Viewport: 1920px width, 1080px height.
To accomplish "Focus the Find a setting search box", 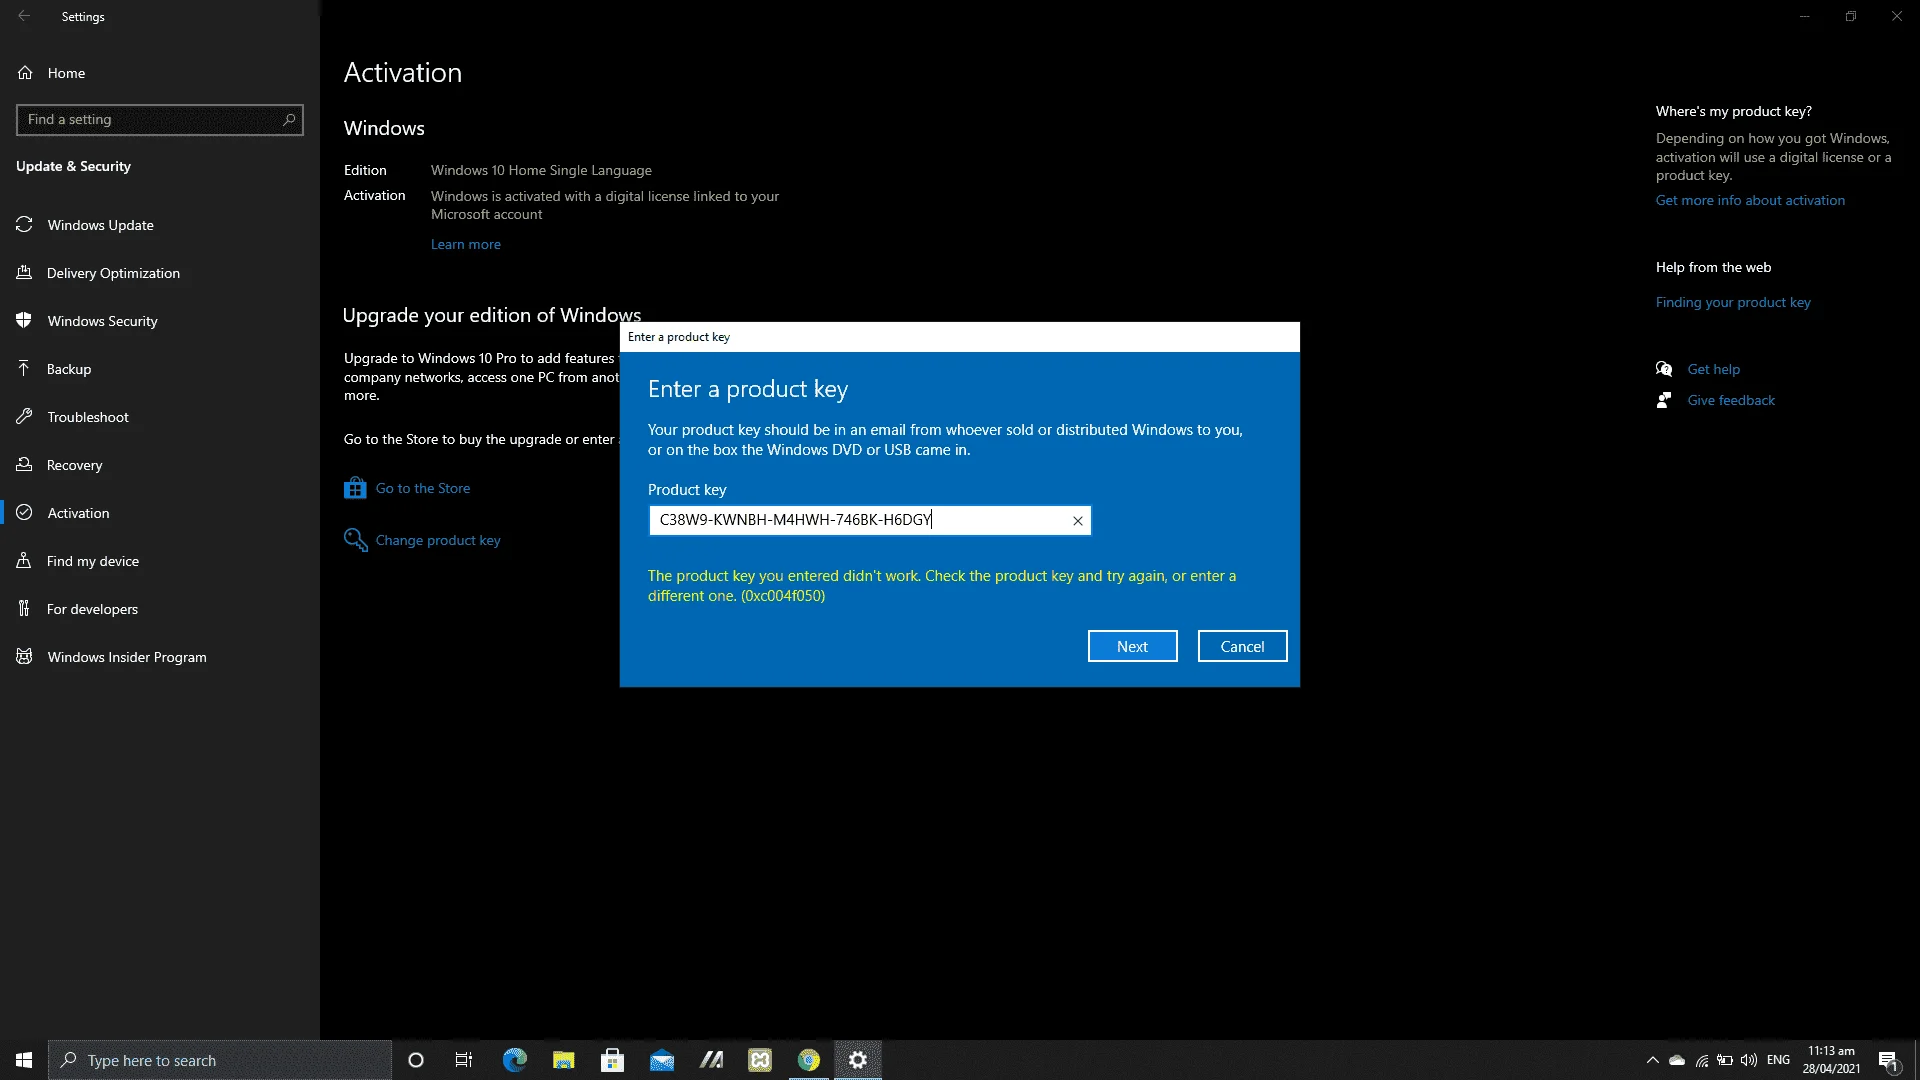I will tap(160, 119).
